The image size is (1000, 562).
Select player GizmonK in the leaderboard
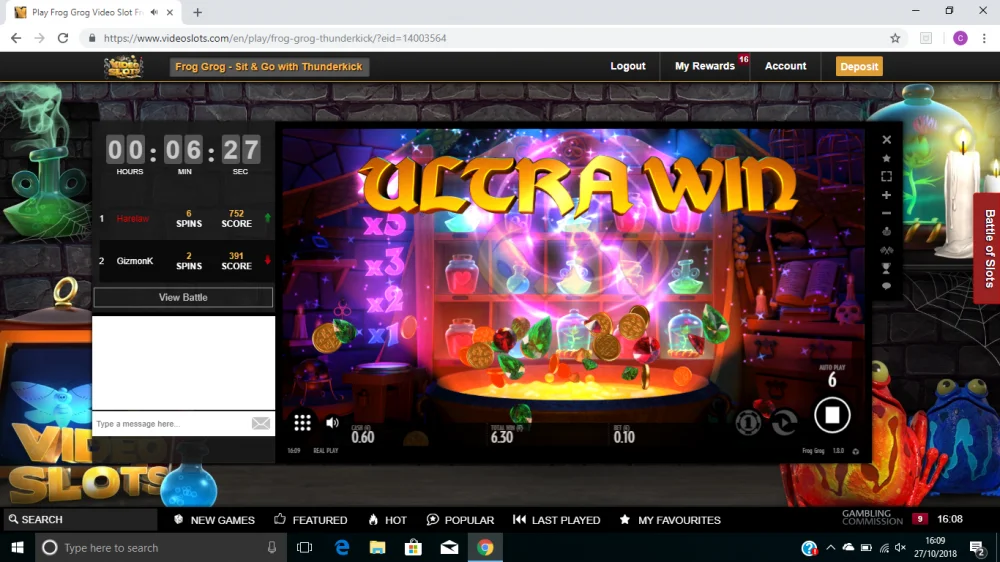tap(135, 260)
